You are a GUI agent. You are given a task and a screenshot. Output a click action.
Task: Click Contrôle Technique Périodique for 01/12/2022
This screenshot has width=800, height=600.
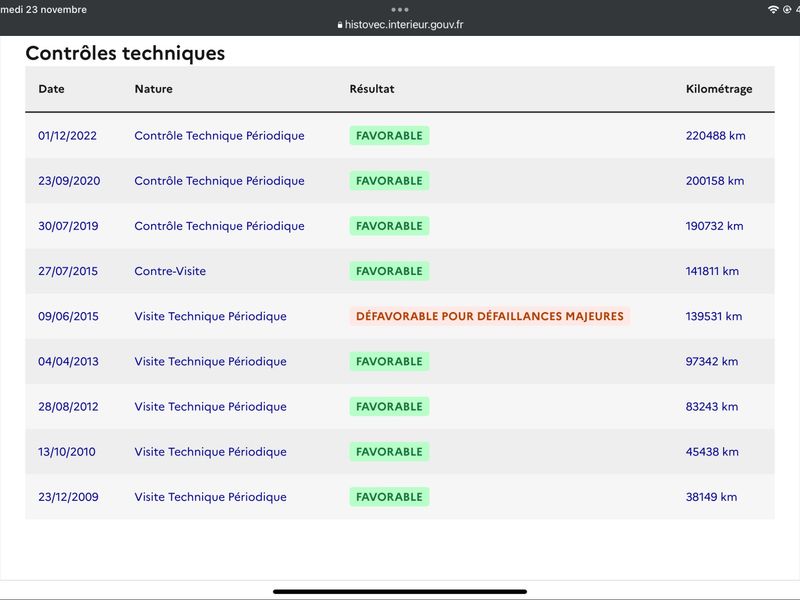[x=219, y=136]
